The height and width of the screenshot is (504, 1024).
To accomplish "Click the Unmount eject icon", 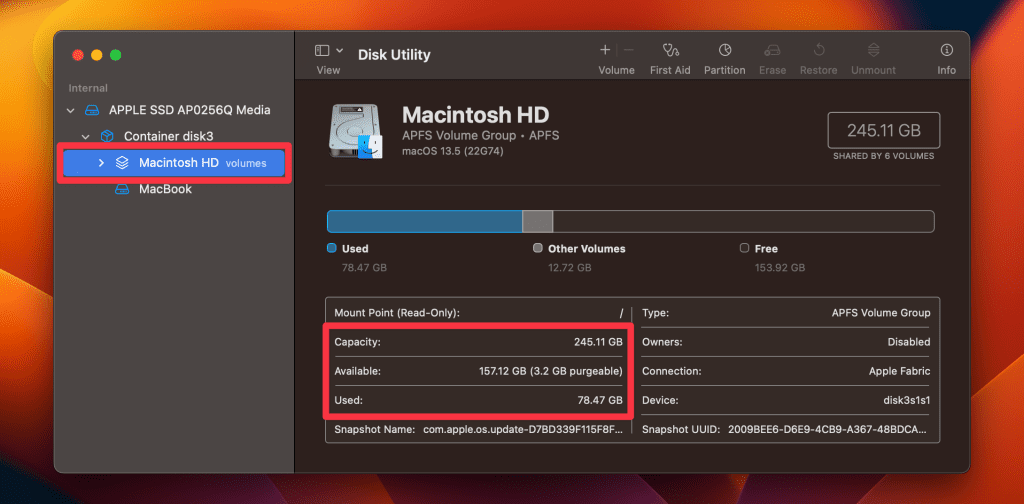I will point(873,50).
